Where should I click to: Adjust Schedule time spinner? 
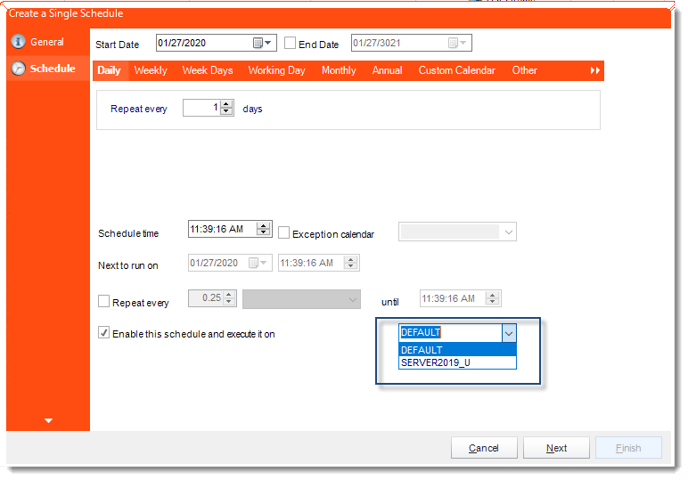tap(264, 229)
